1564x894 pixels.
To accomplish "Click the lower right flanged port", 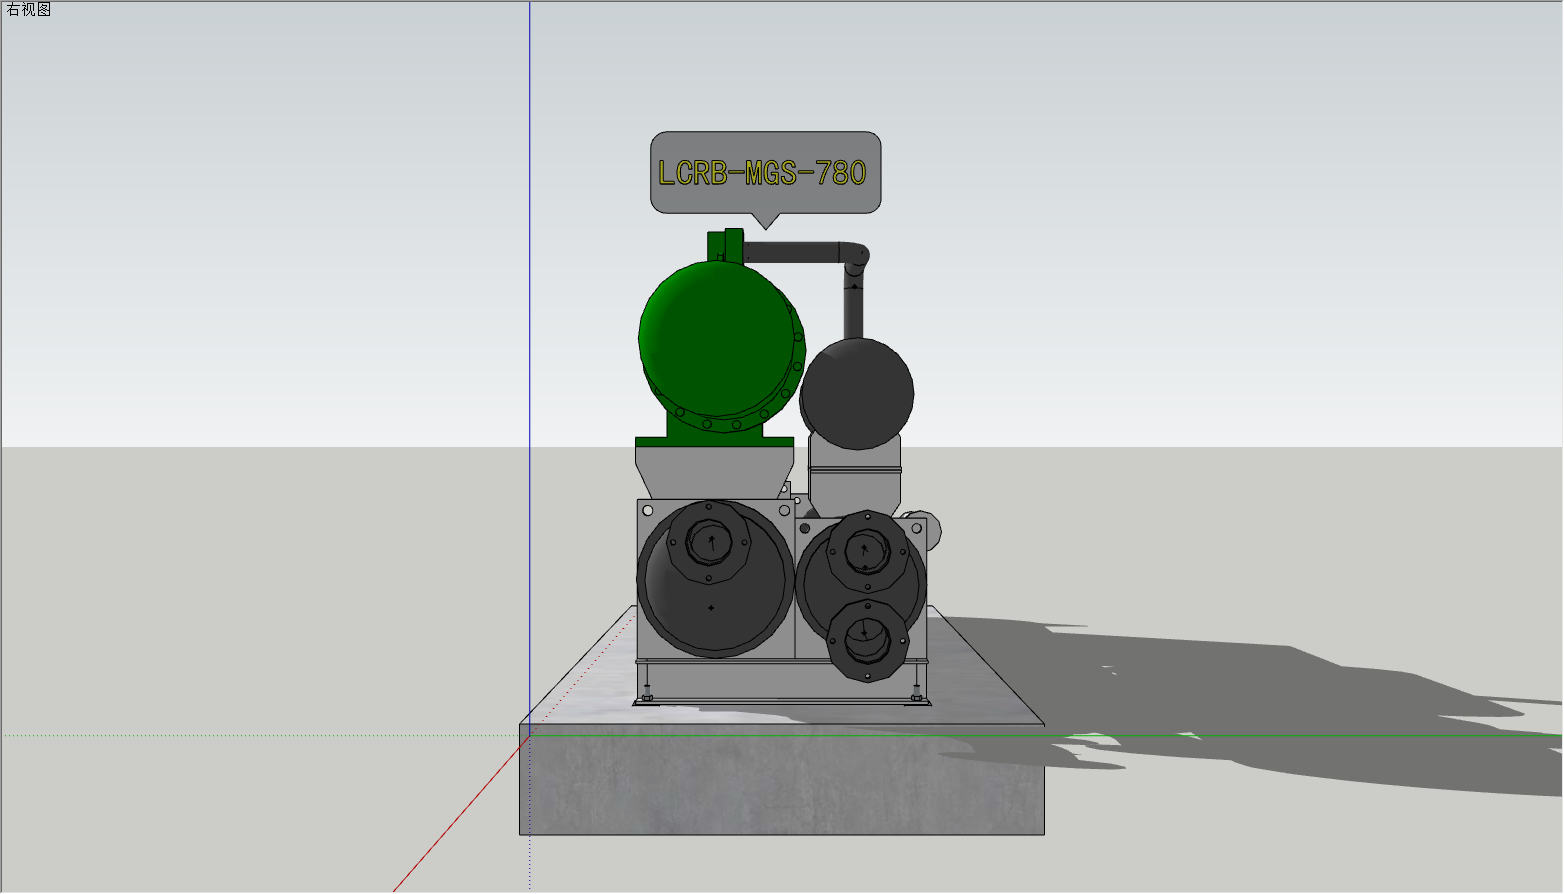I will tap(867, 640).
